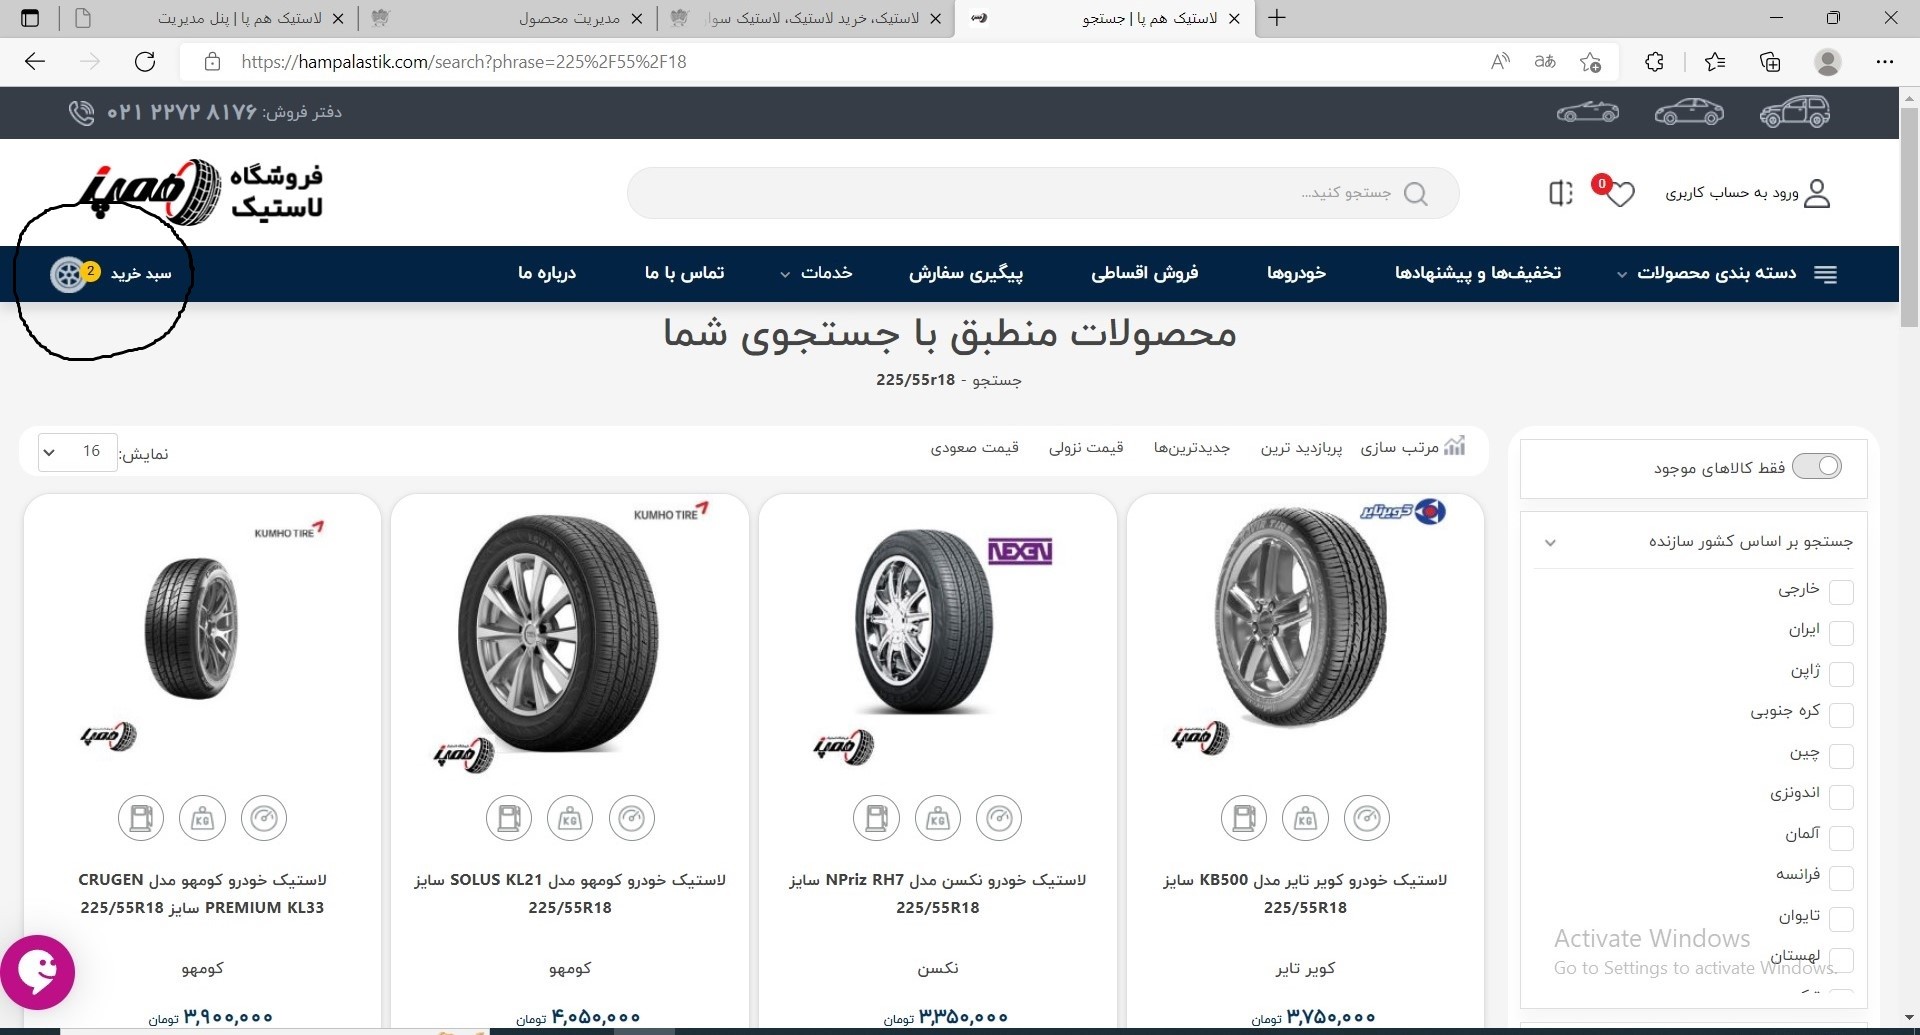The height and width of the screenshot is (1035, 1920).
Task: Click the search magnifier icon
Action: [1415, 194]
